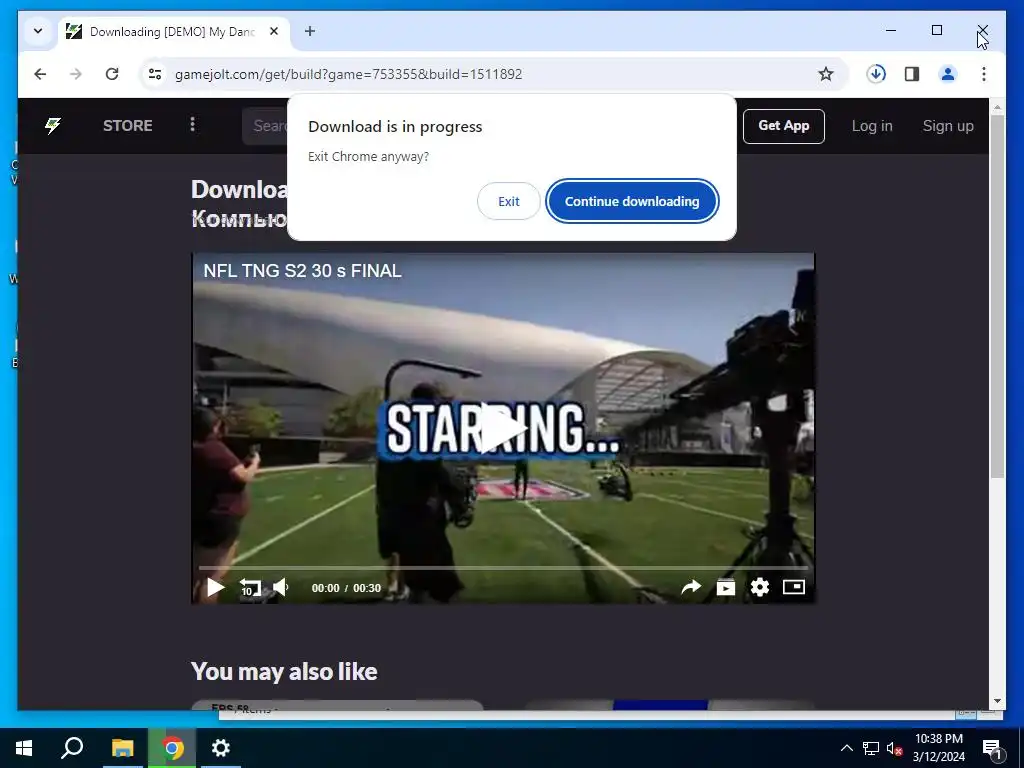This screenshot has width=1024, height=768.
Task: Click the page vertical scrollbar thumb
Action: [x=997, y=295]
